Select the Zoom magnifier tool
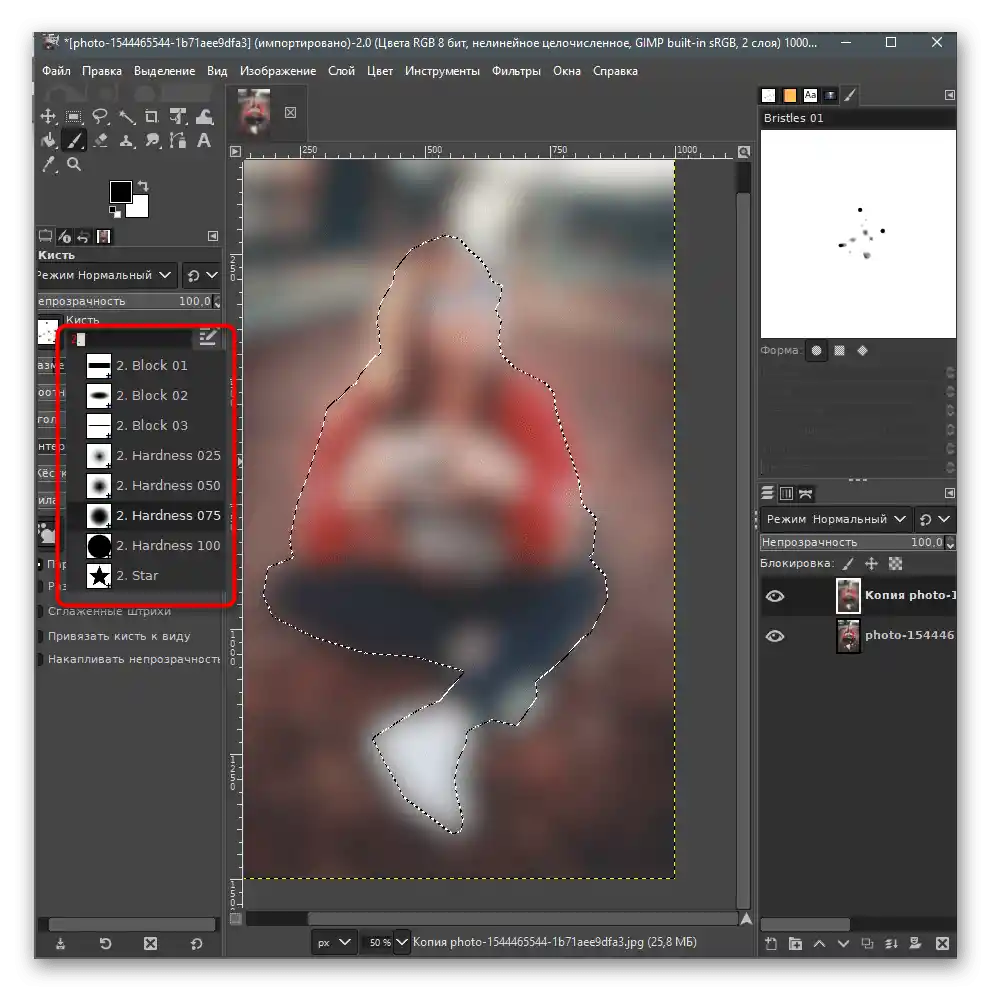Image resolution: width=989 pixels, height=991 pixels. [74, 164]
